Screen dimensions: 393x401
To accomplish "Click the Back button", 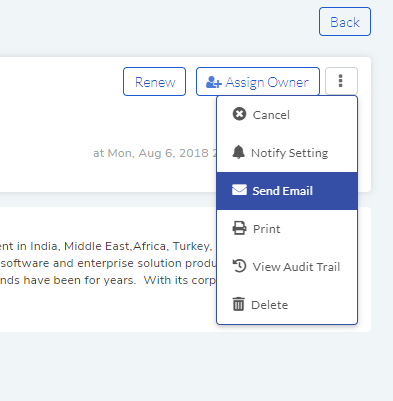I will click(345, 22).
